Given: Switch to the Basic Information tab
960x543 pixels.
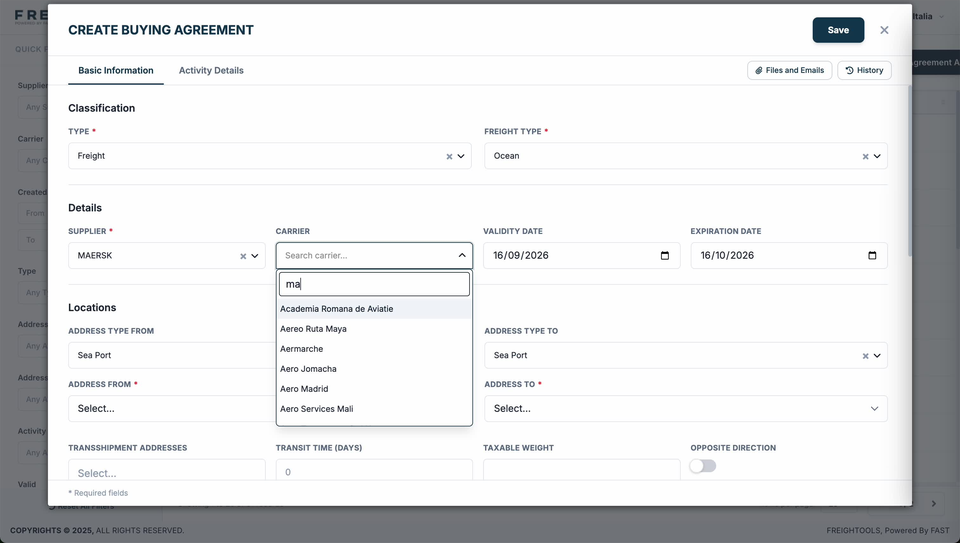Looking at the screenshot, I should [x=116, y=70].
